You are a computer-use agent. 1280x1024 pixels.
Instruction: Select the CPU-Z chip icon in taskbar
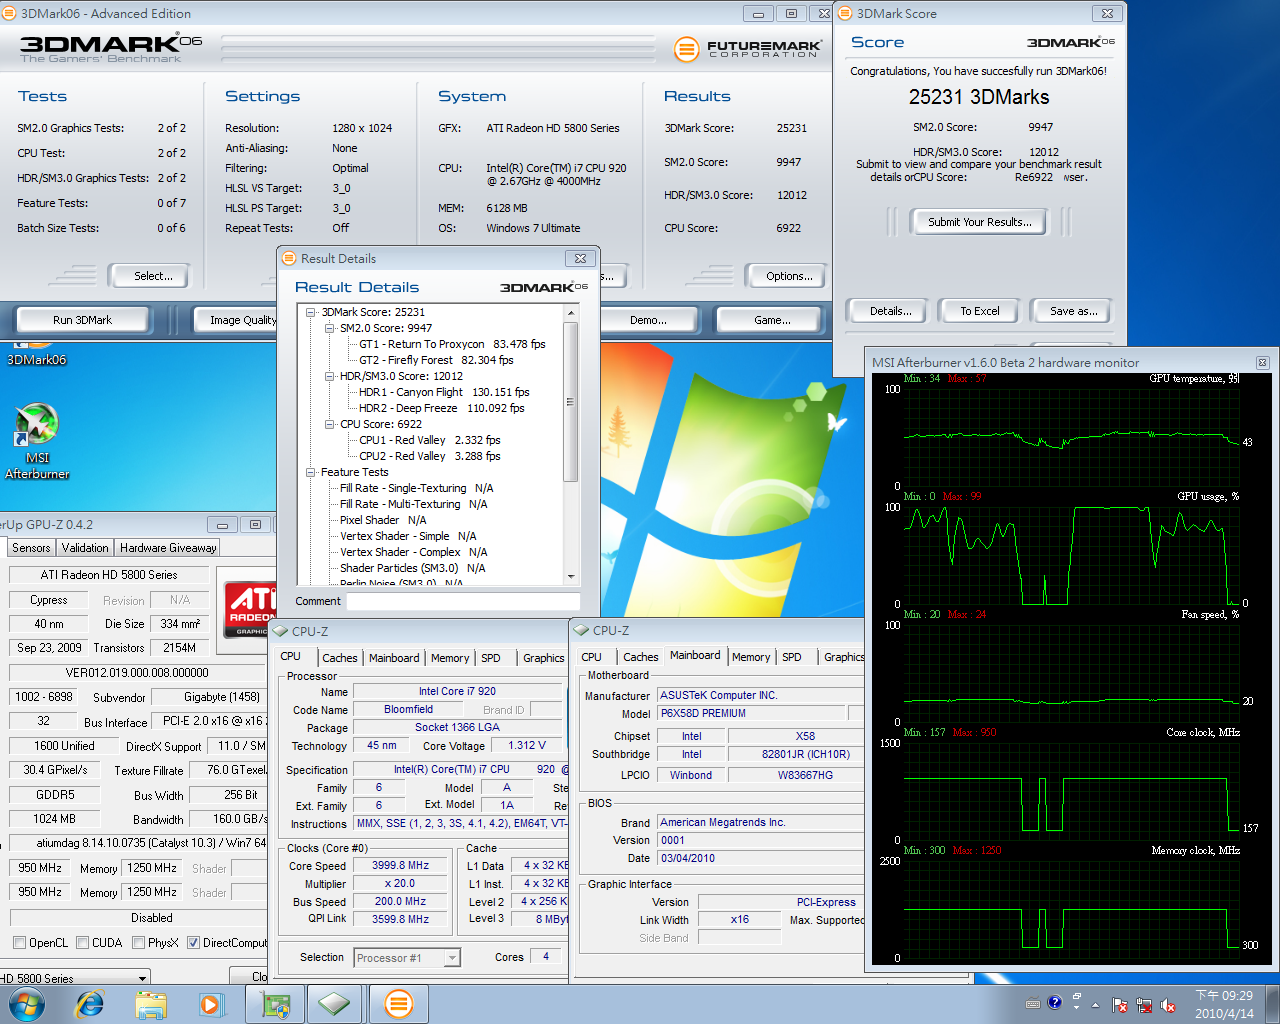335,1003
